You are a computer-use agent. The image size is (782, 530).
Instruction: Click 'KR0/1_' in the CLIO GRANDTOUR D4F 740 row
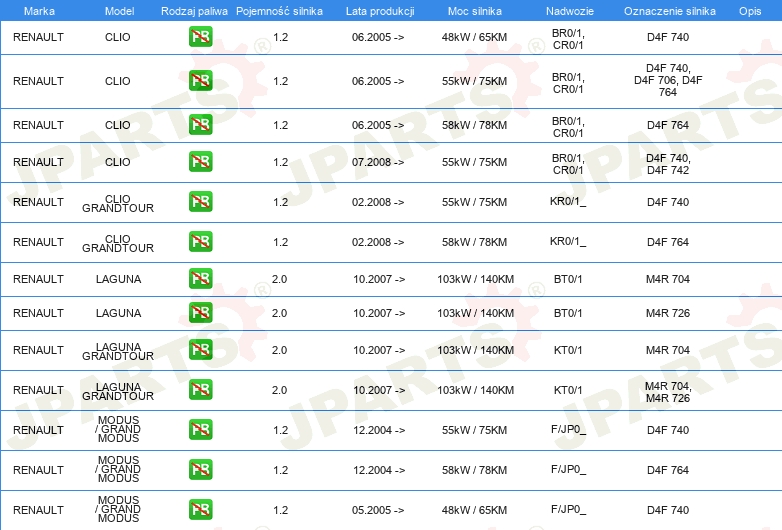568,201
